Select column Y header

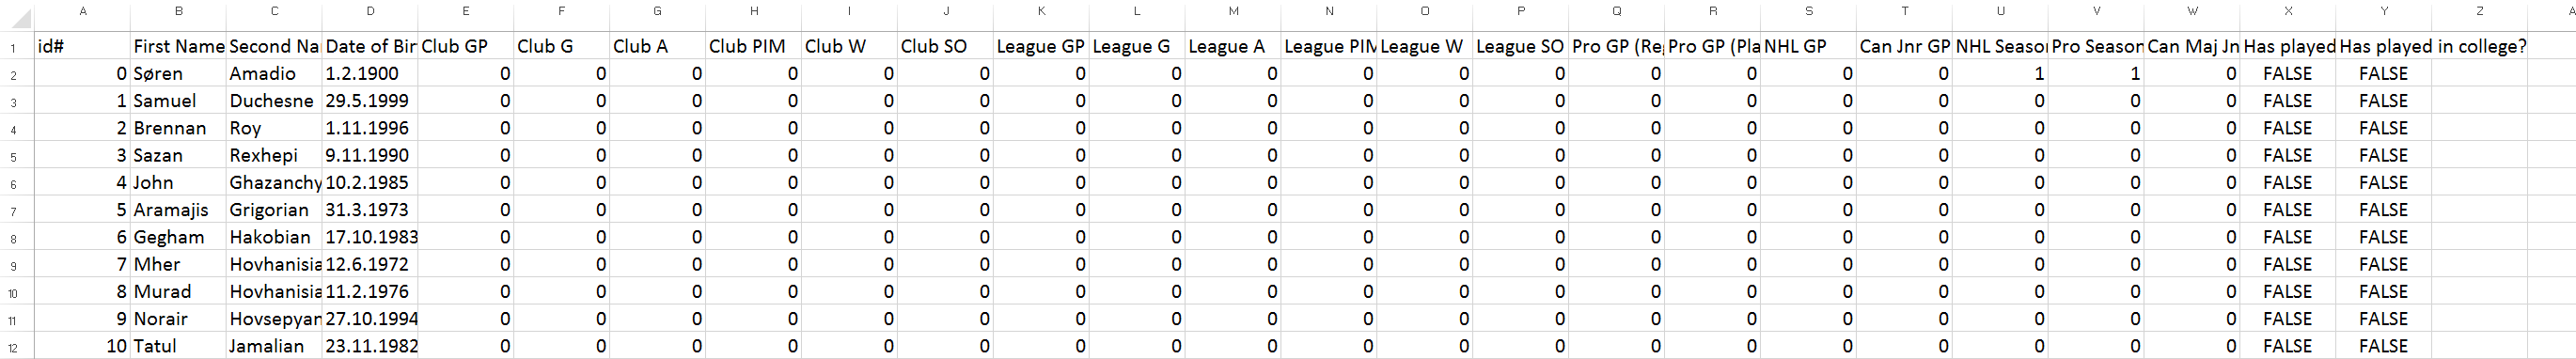tap(2384, 11)
